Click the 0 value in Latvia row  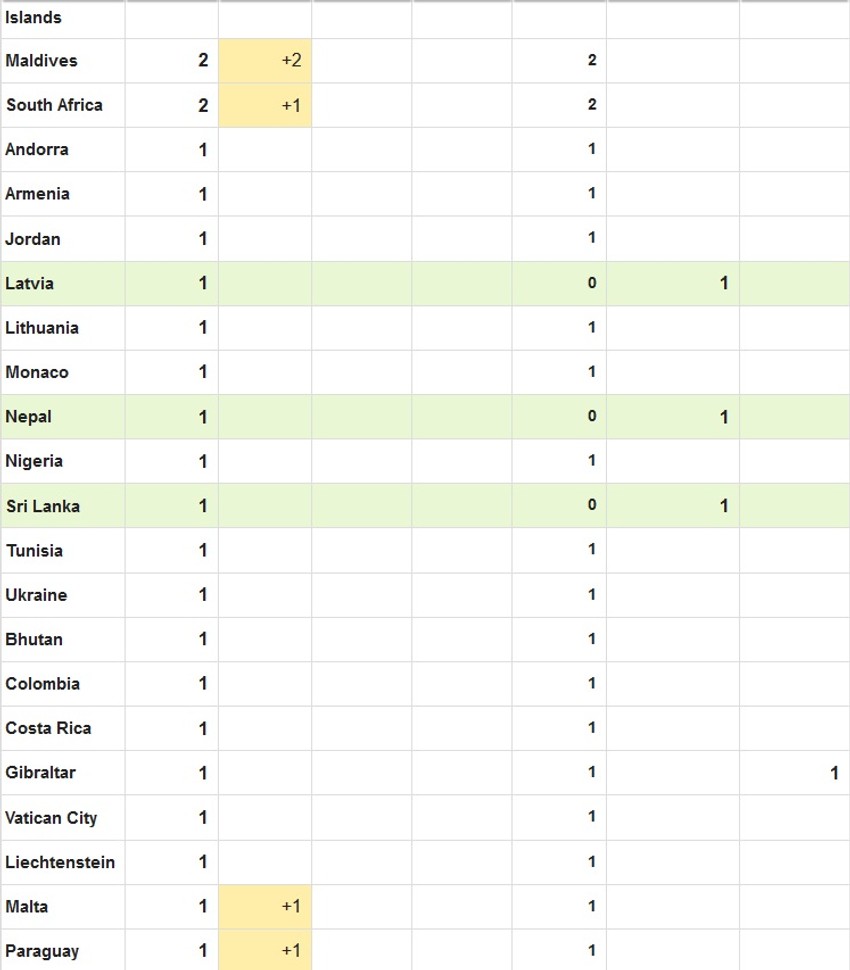tap(591, 284)
